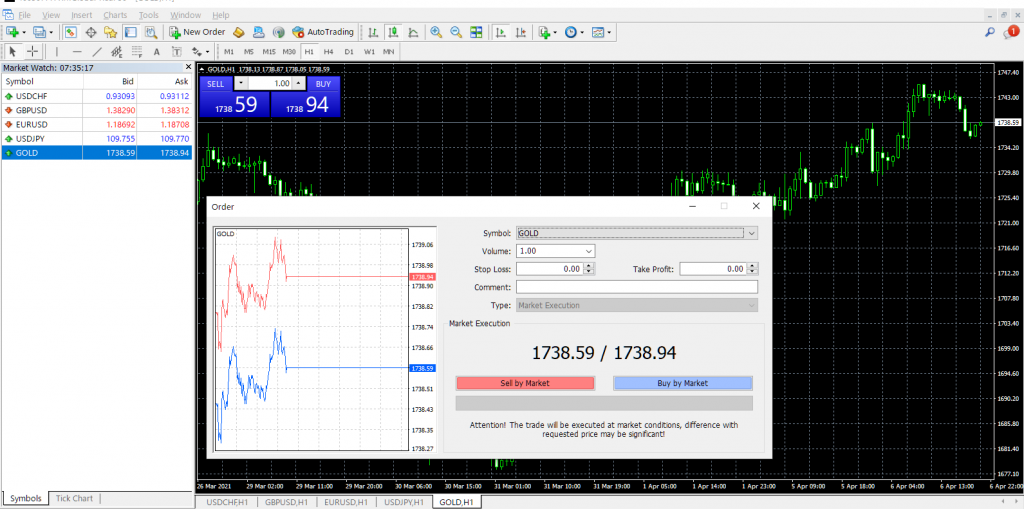The image size is (1024, 509).
Task: Click the signals globe icon in toolbar
Action: coord(278,31)
